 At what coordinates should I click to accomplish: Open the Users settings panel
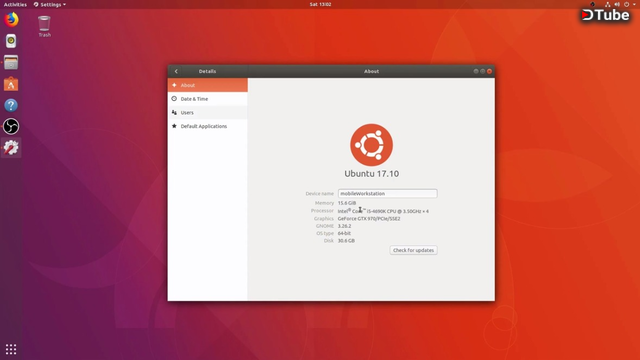coord(207,113)
